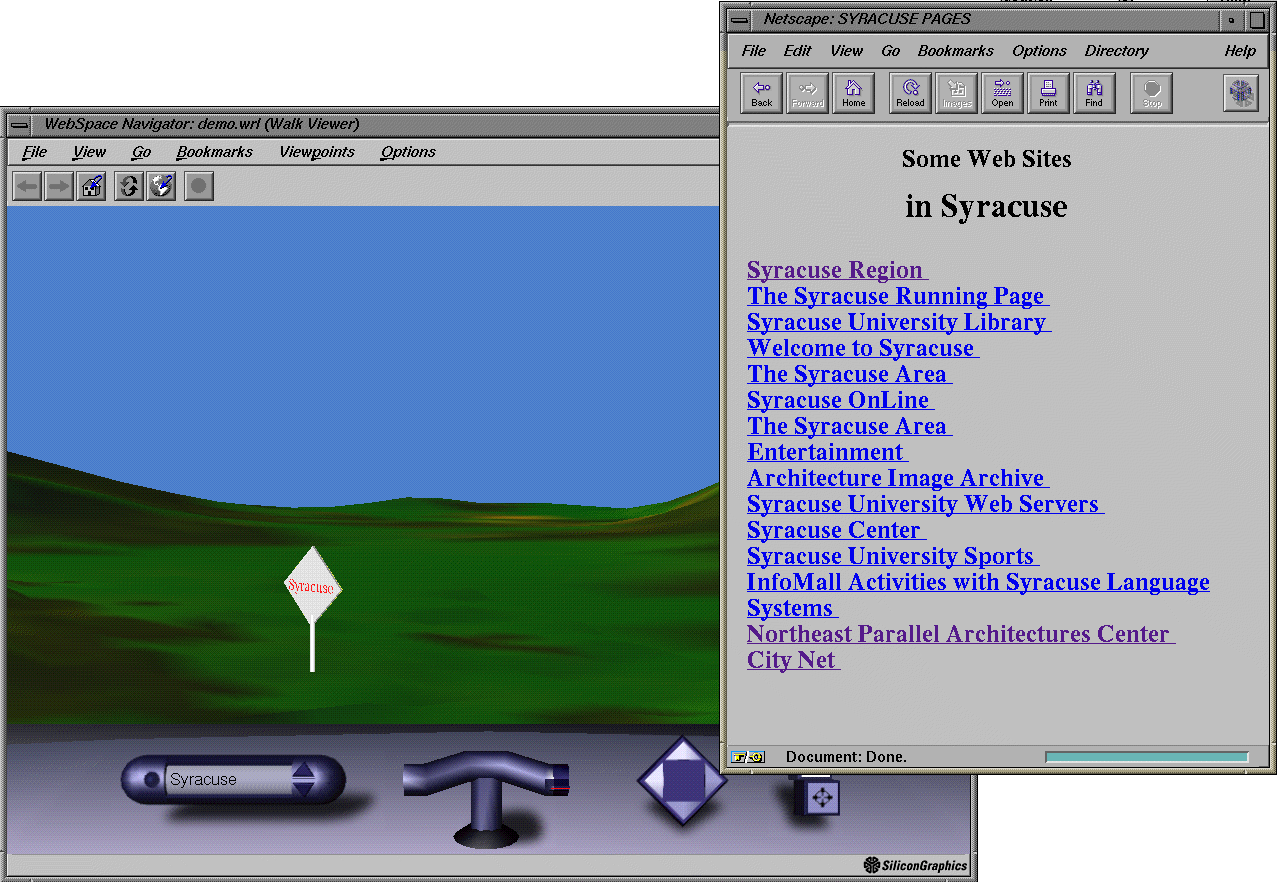Click the Images toolbar button in Netscape
Screen dimensions: 1277x882
[x=956, y=93]
